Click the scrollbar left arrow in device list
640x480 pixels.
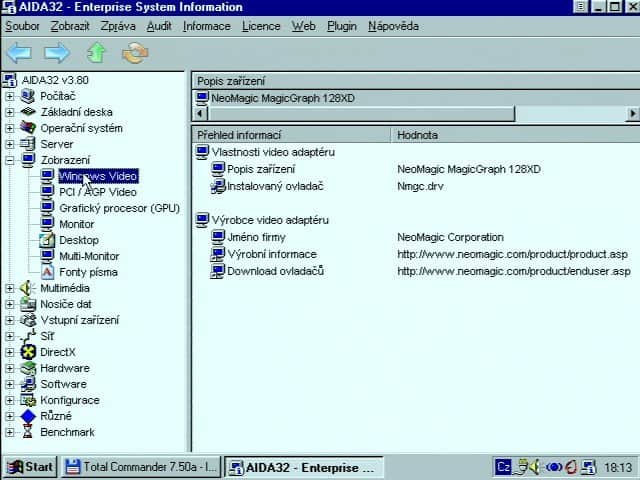tap(200, 113)
